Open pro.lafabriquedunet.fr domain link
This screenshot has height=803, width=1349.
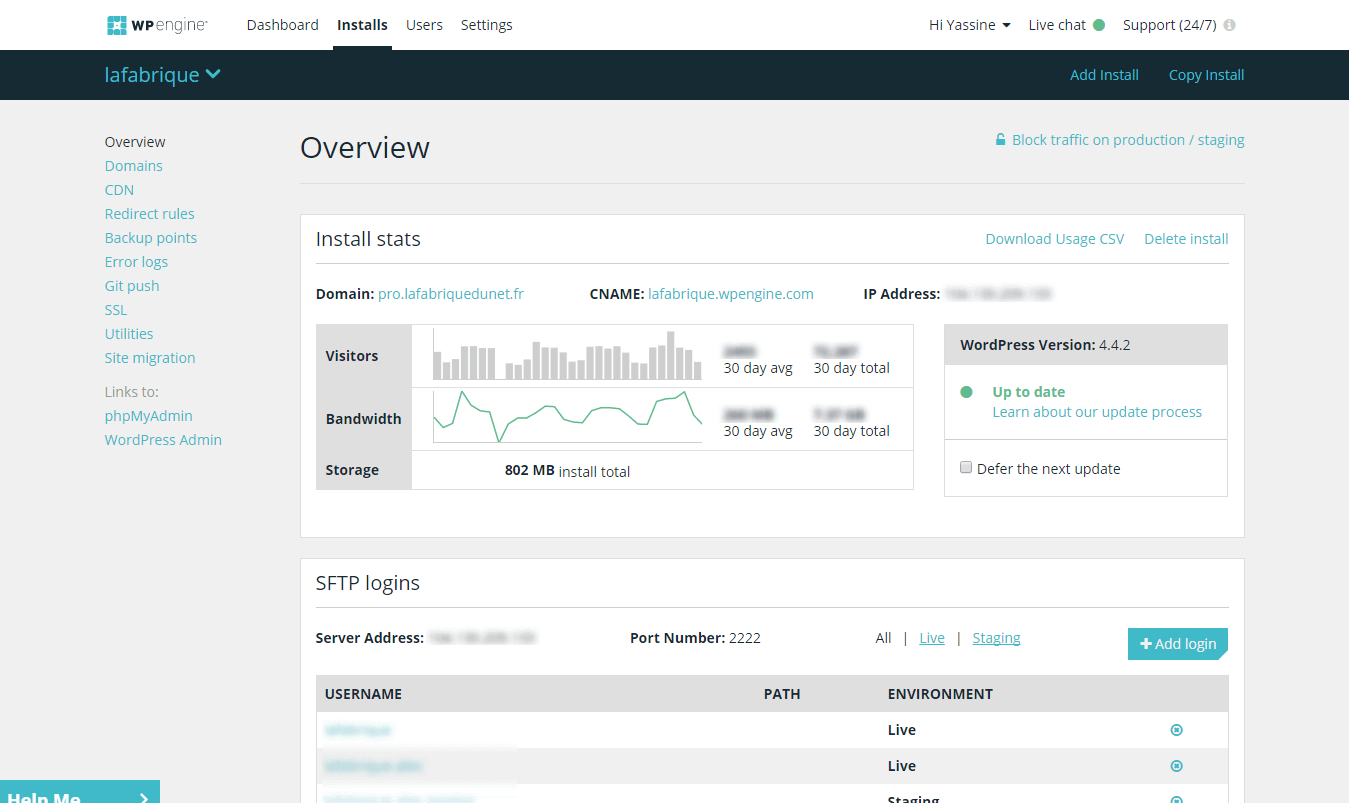pyautogui.click(x=451, y=294)
